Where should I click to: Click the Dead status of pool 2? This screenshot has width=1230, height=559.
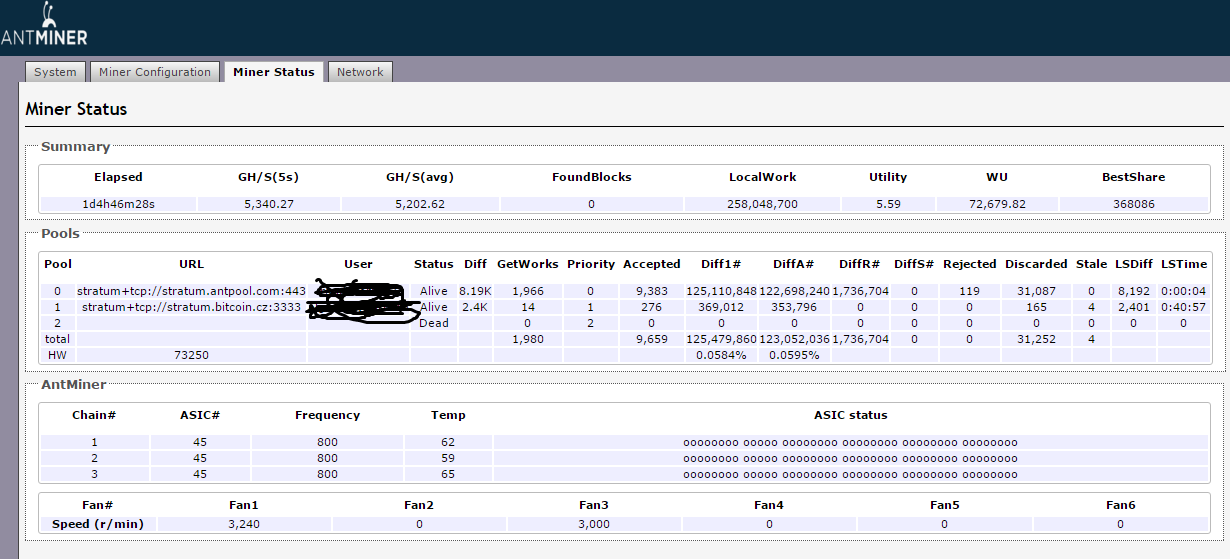pyautogui.click(x=434, y=323)
